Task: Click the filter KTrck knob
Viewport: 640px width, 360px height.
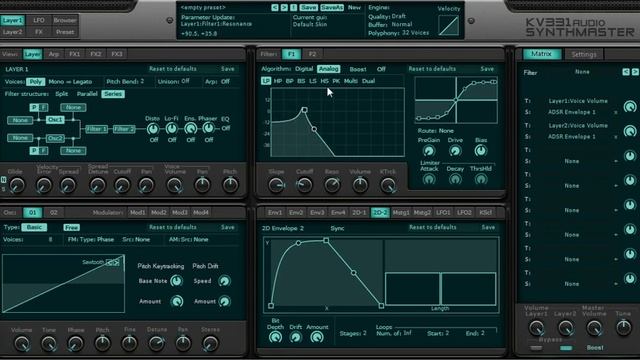Action: click(388, 185)
